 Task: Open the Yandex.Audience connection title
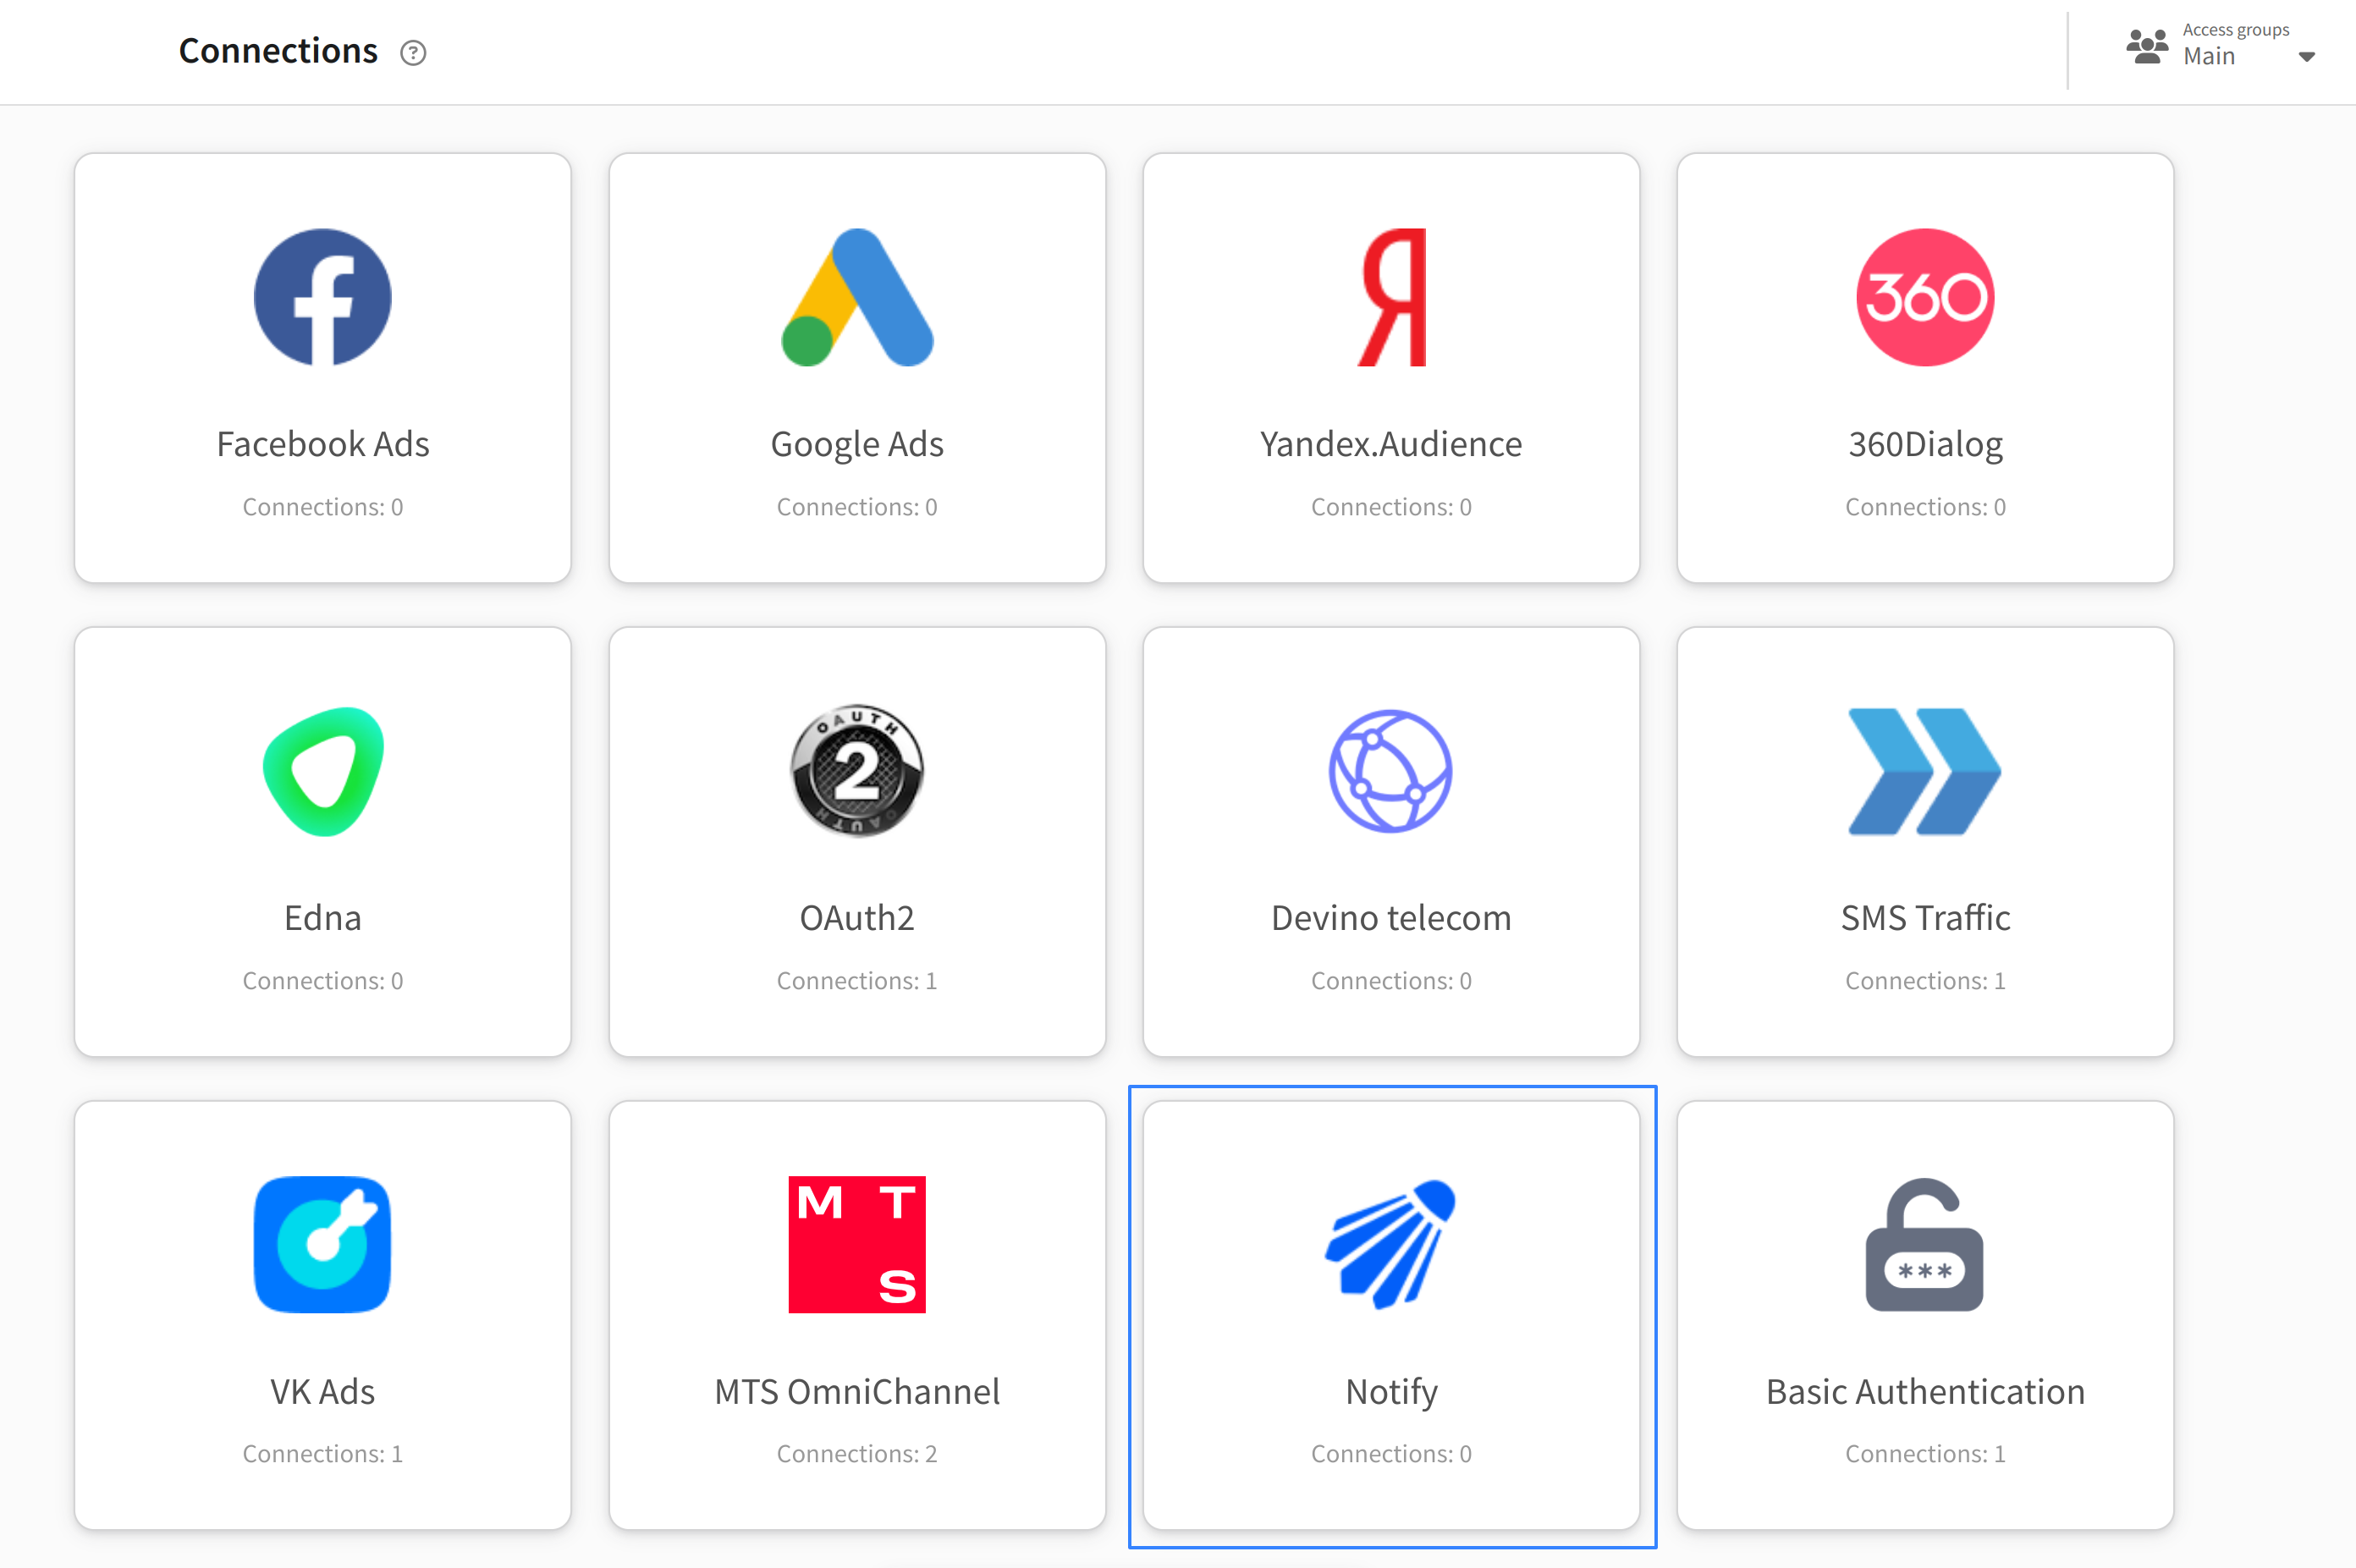(x=1391, y=444)
